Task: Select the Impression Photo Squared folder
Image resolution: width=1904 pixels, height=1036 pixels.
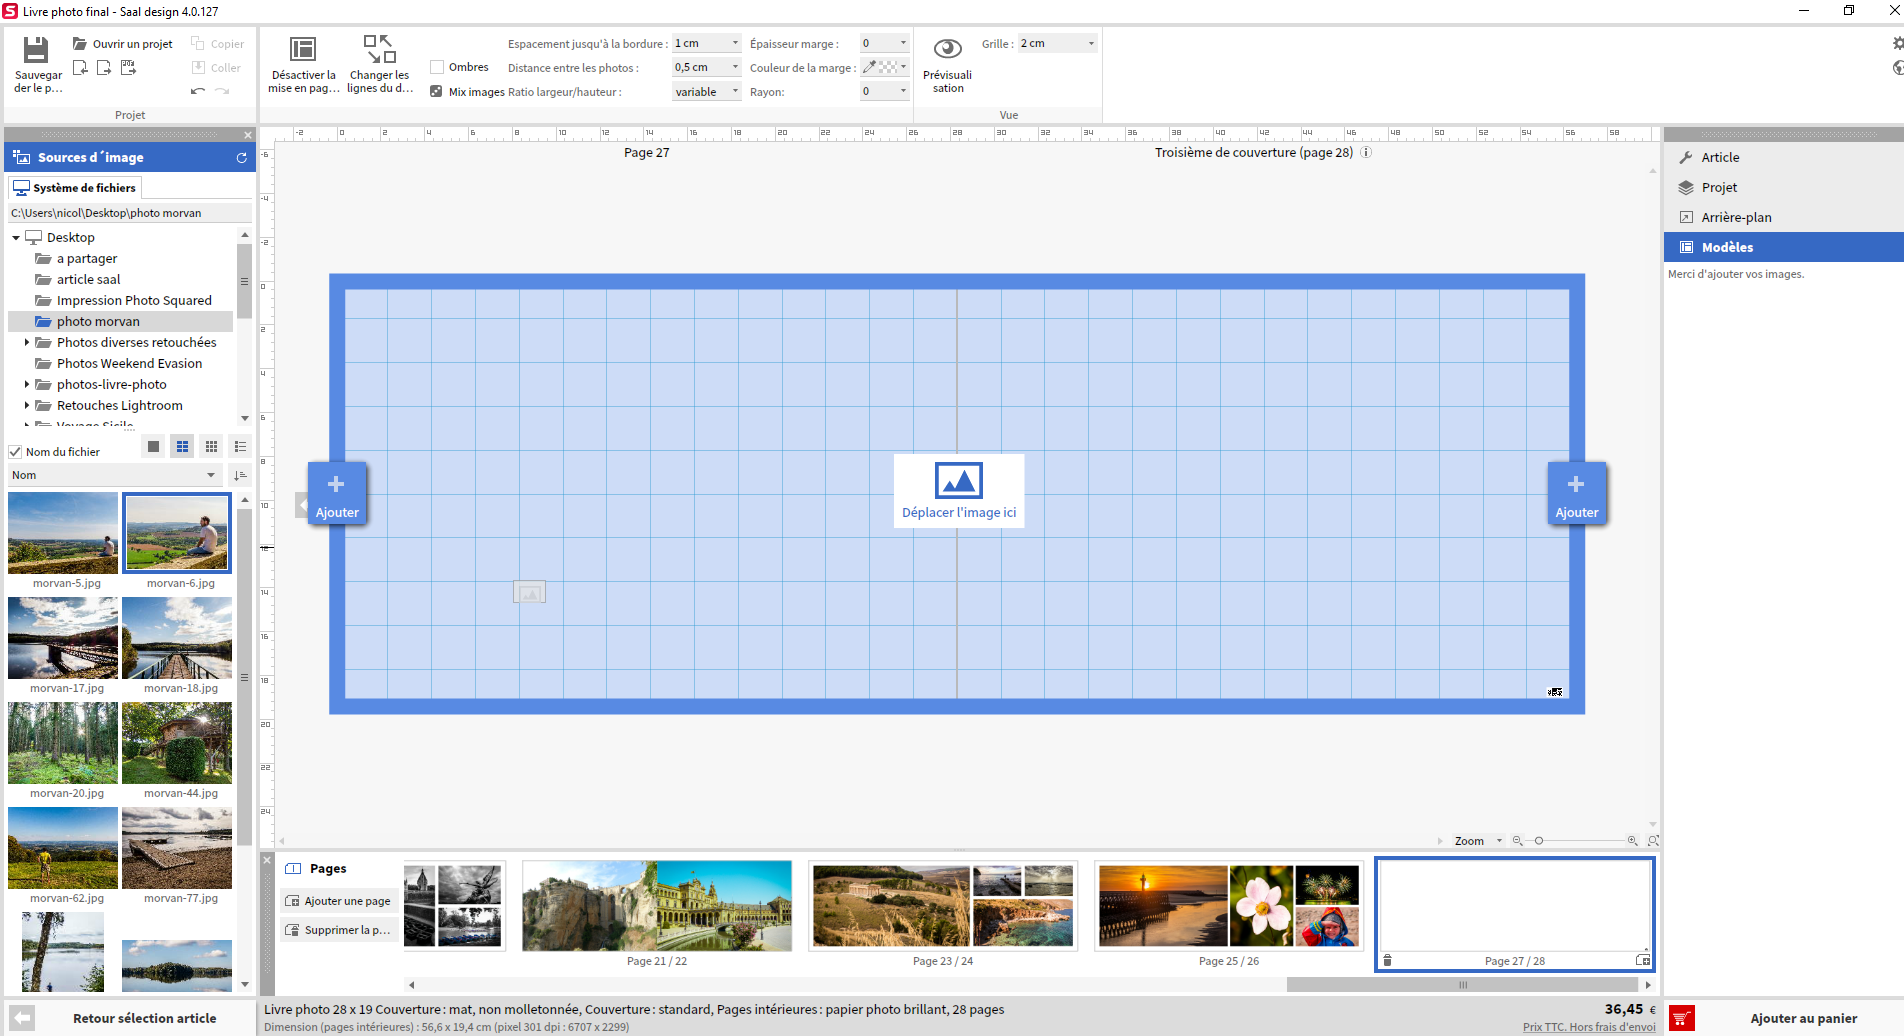Action: (134, 300)
